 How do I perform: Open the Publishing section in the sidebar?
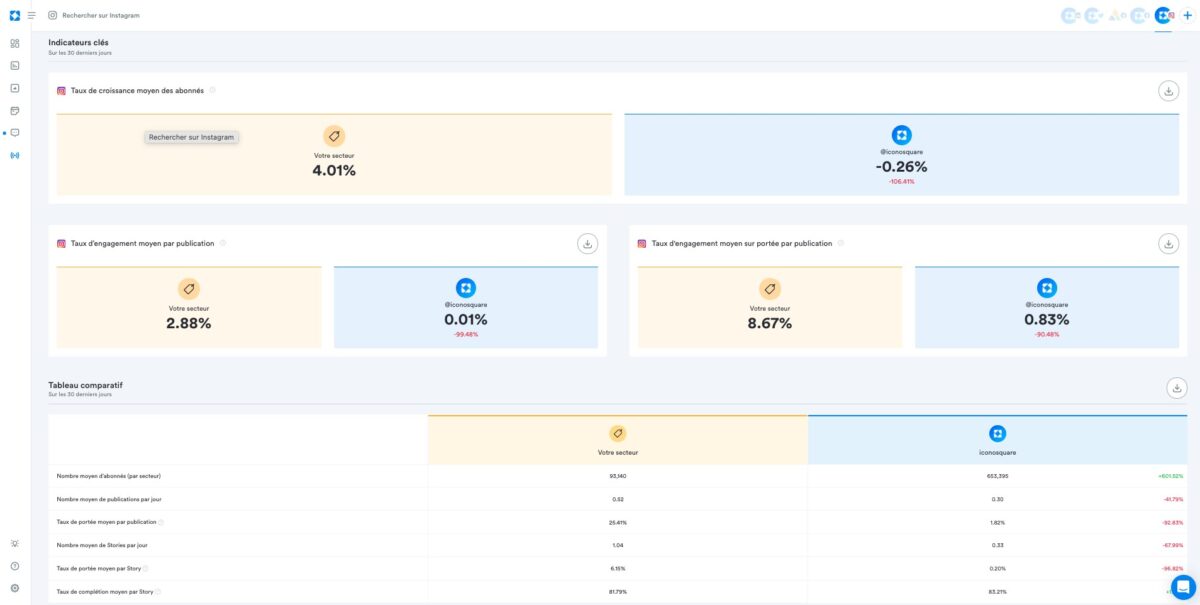[x=16, y=88]
